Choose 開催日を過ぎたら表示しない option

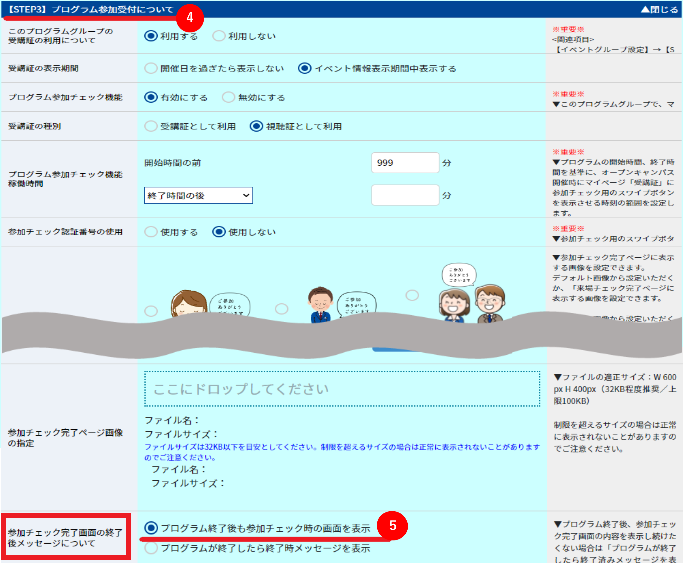pyautogui.click(x=151, y=68)
